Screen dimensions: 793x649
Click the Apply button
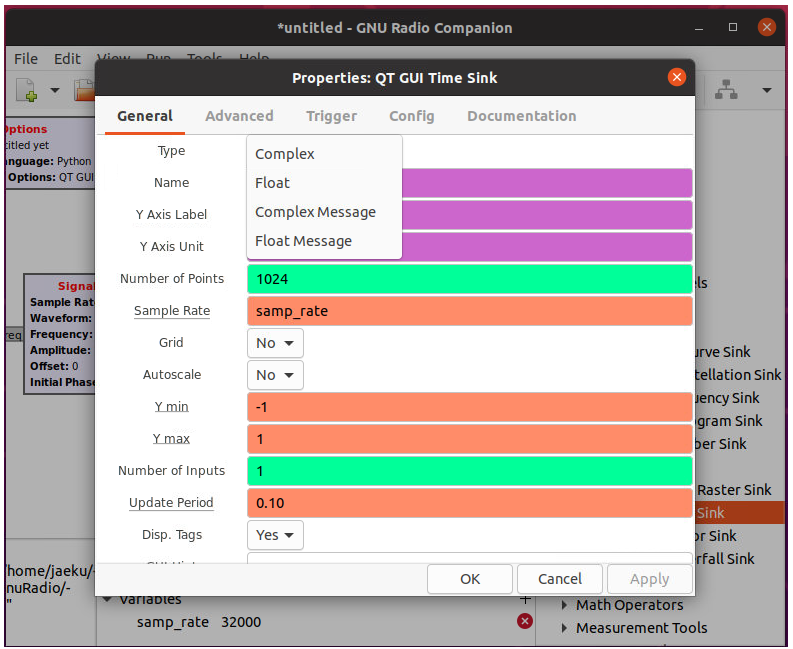coord(649,579)
